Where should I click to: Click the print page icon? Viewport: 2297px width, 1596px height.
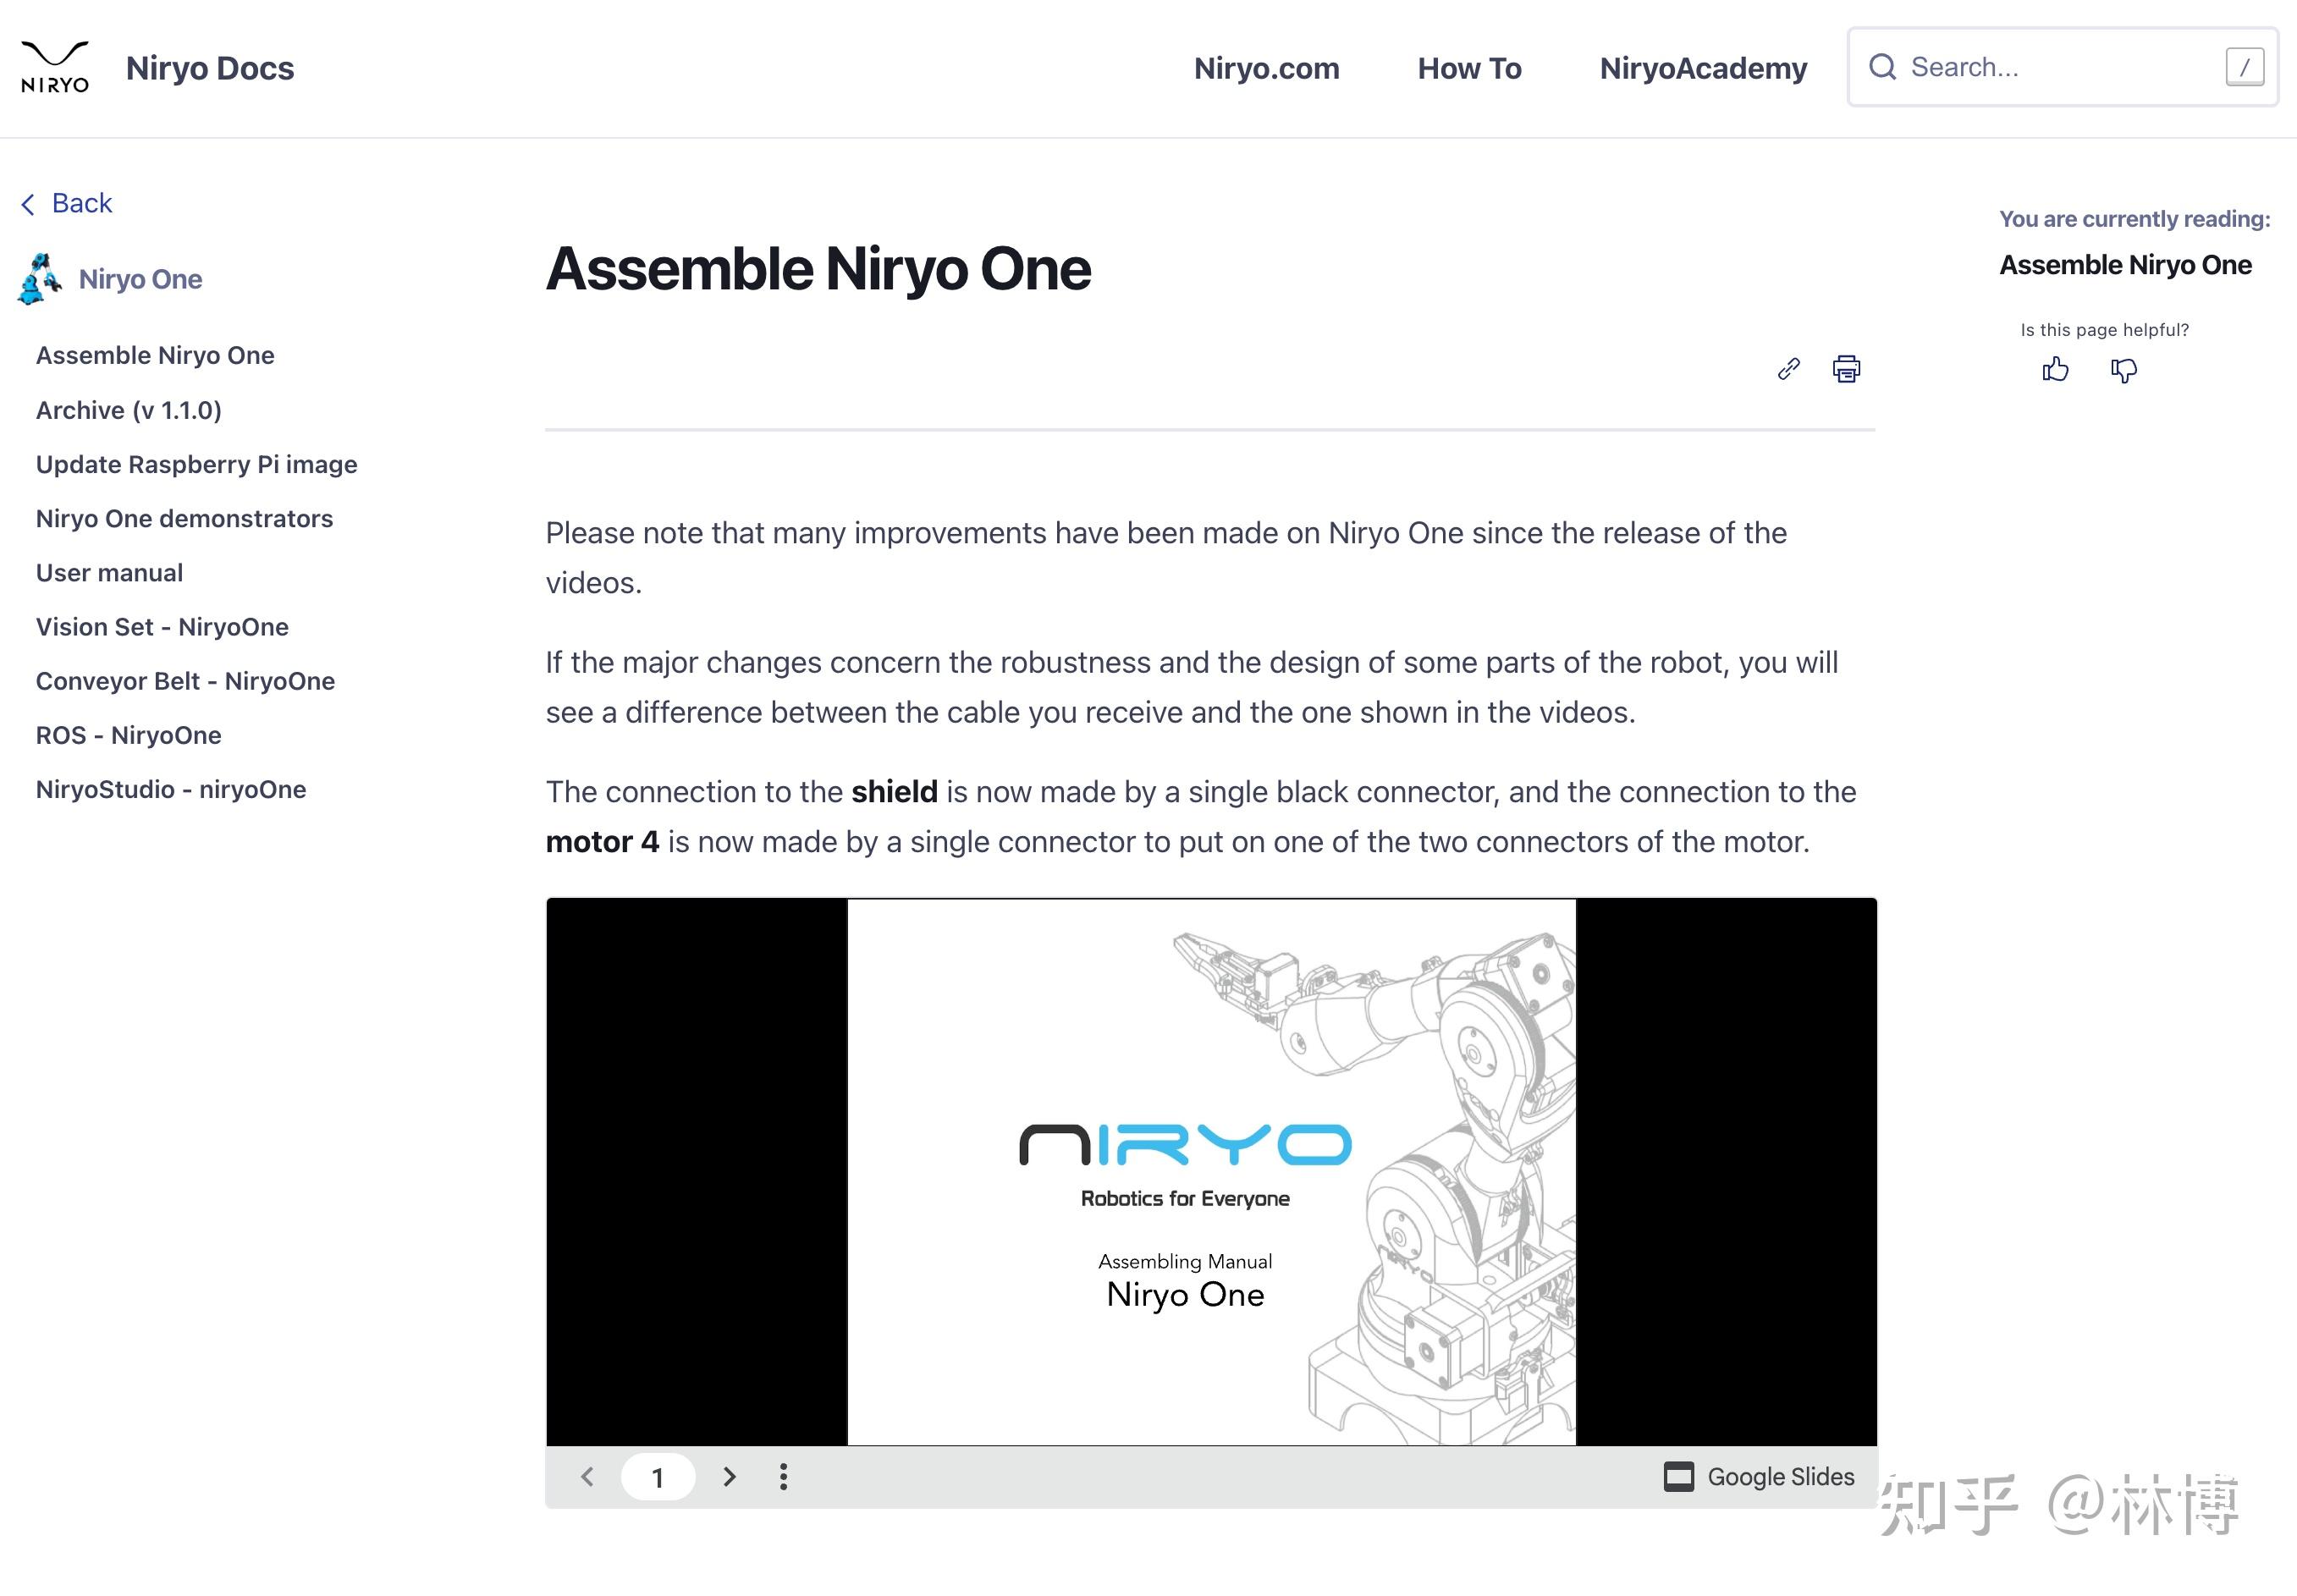click(1846, 369)
